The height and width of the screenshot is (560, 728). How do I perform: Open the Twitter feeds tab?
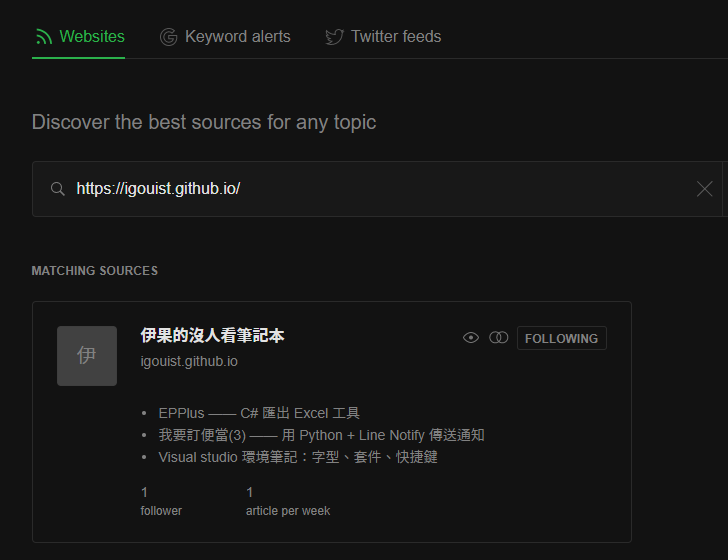coord(383,37)
